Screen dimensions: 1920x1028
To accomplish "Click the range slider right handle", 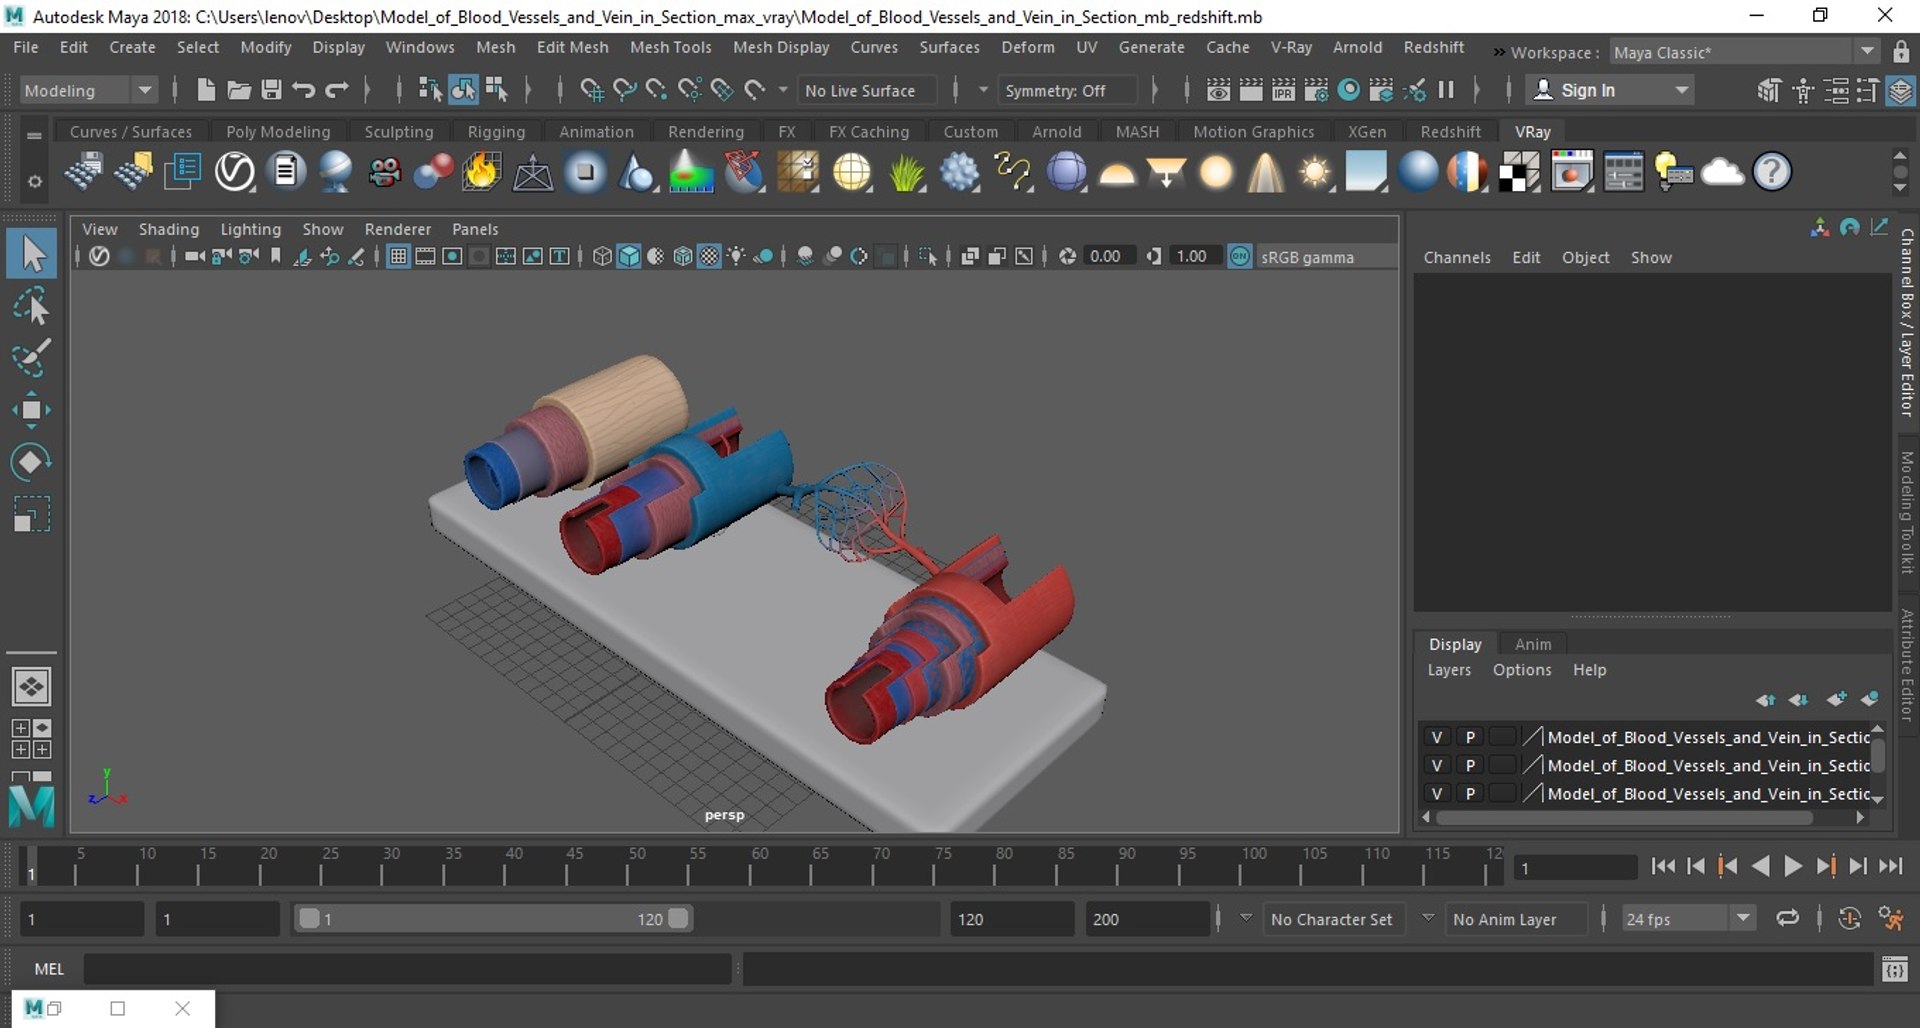I will tap(678, 918).
